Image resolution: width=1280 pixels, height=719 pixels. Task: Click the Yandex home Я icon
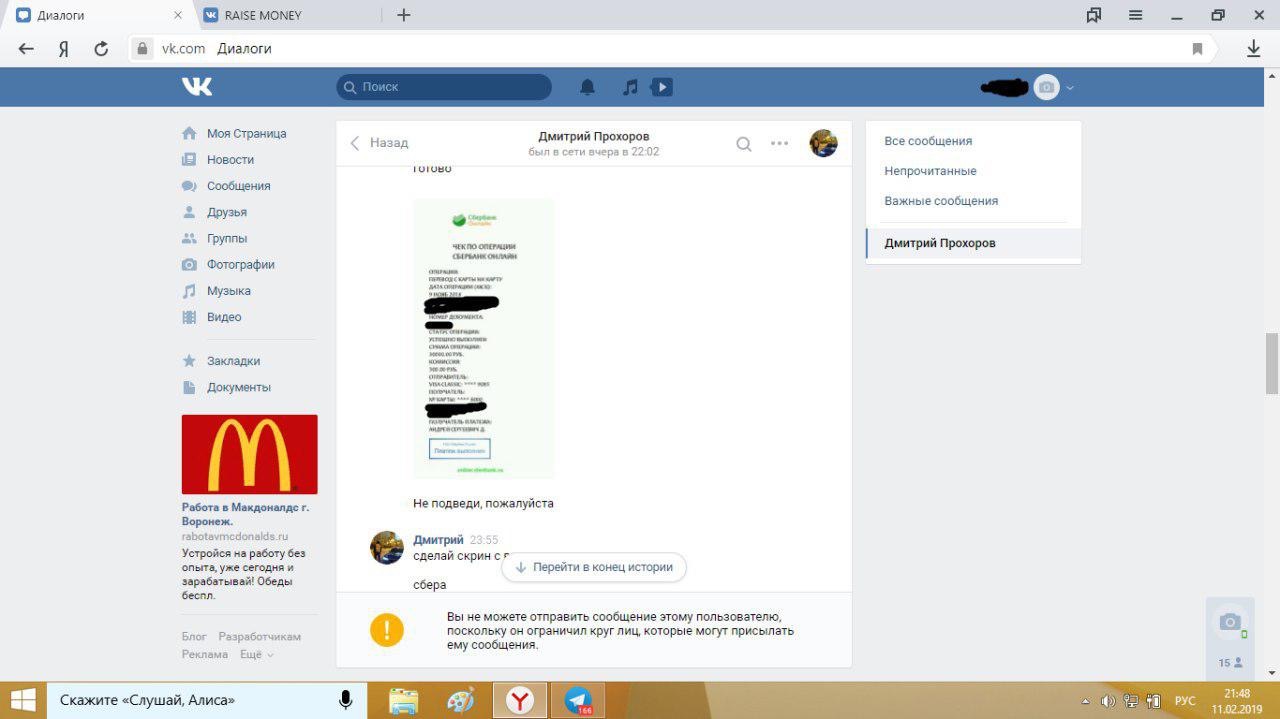pos(63,48)
